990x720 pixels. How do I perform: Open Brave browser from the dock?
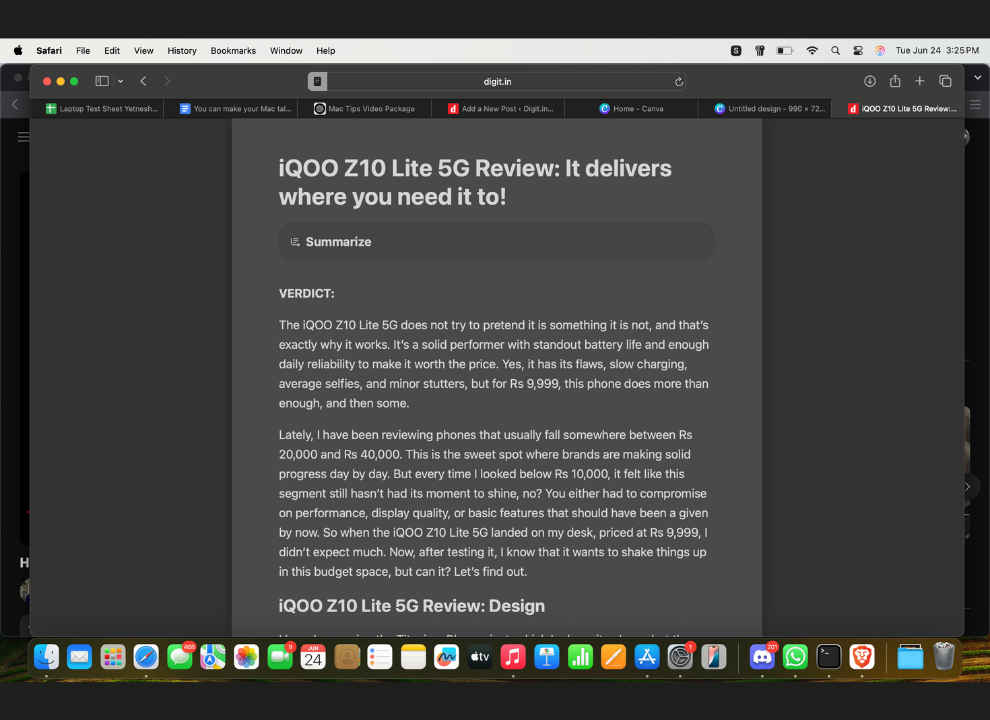862,657
